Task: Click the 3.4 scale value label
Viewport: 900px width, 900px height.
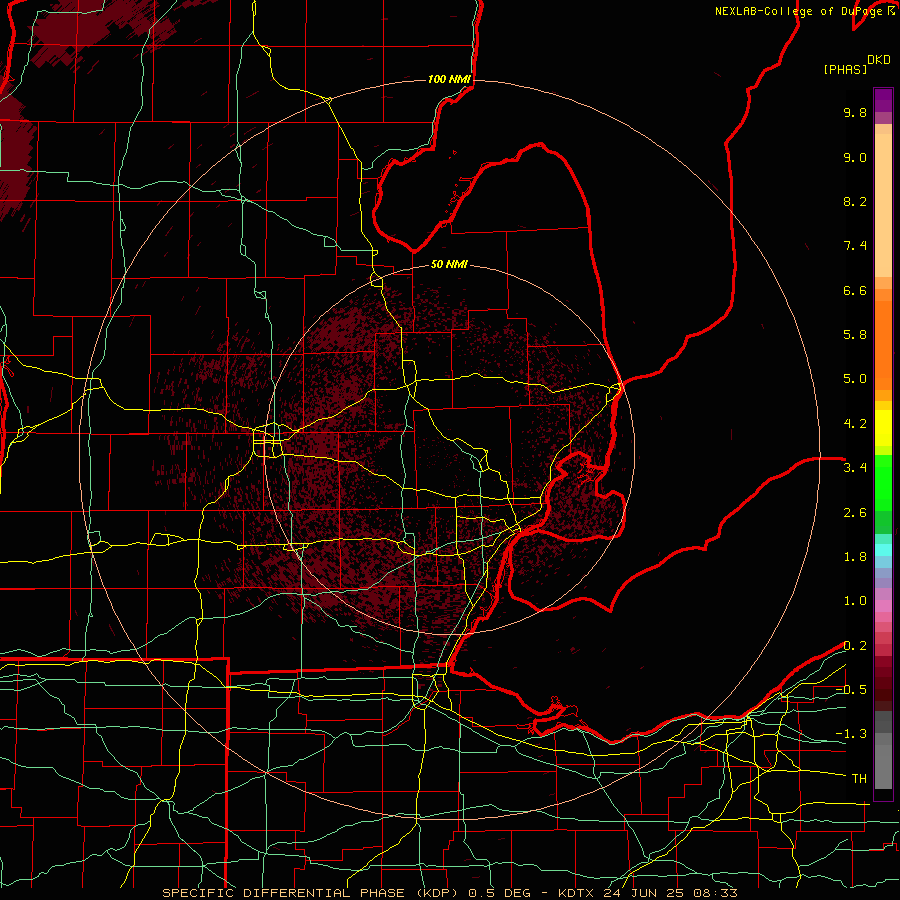Action: 855,468
